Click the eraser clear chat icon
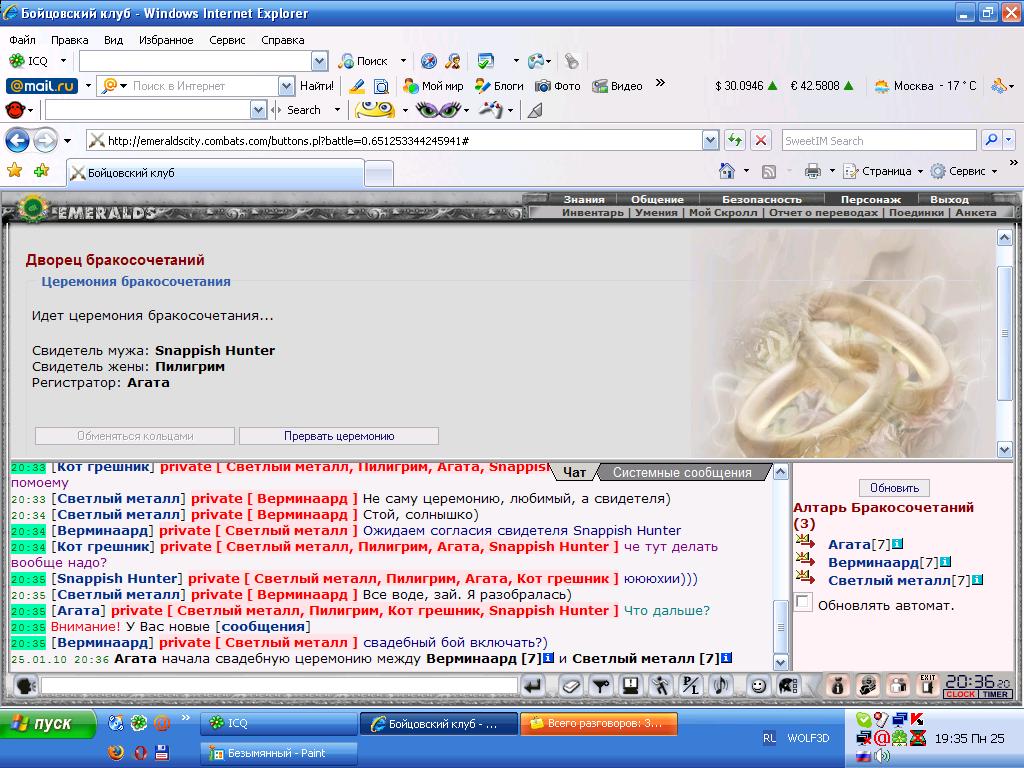Viewport: 1024px width, 768px height. point(570,685)
